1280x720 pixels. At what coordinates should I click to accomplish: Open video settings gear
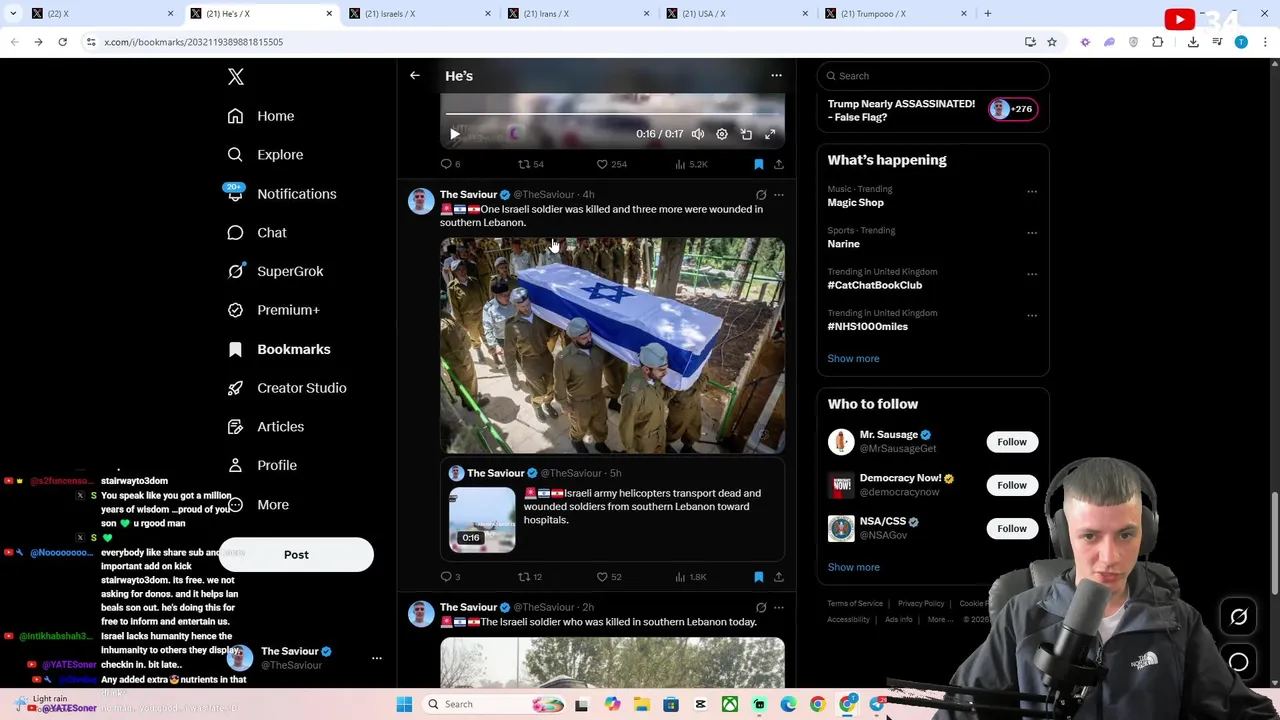[722, 134]
